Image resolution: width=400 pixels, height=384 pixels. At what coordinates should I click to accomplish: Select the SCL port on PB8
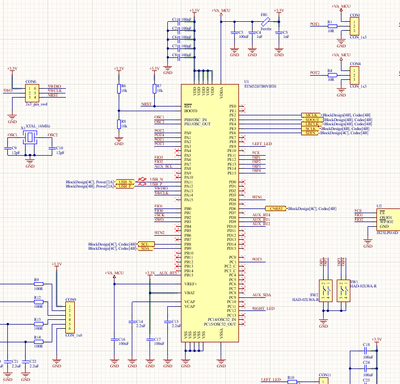click(x=146, y=244)
